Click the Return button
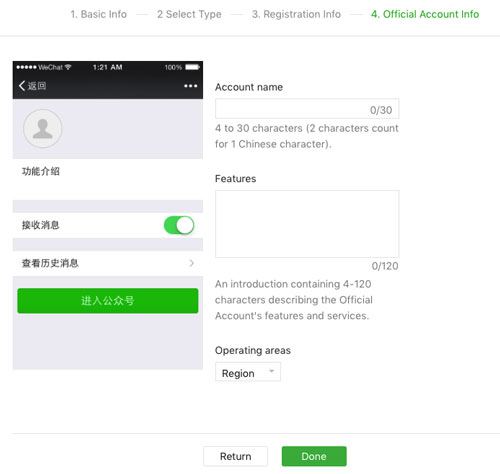Screen dimensions: 500x474 click(x=235, y=456)
